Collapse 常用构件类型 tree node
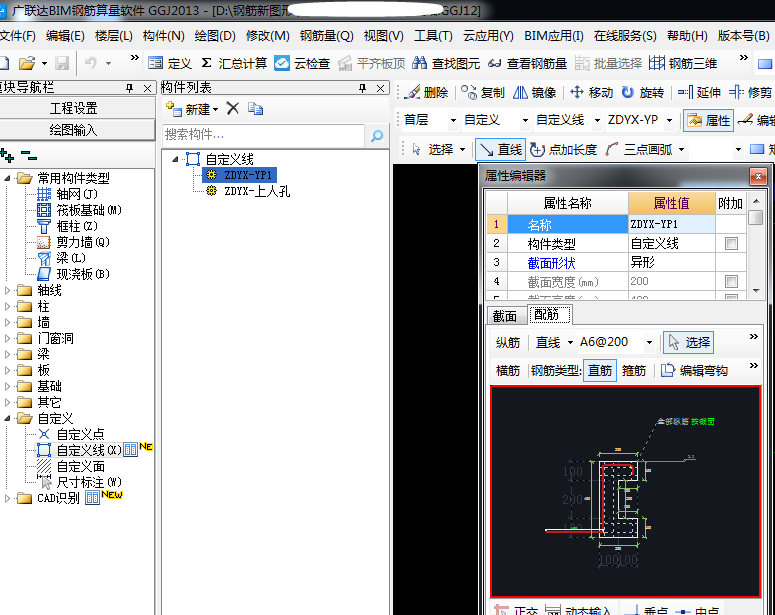The height and width of the screenshot is (615, 775). (7, 178)
